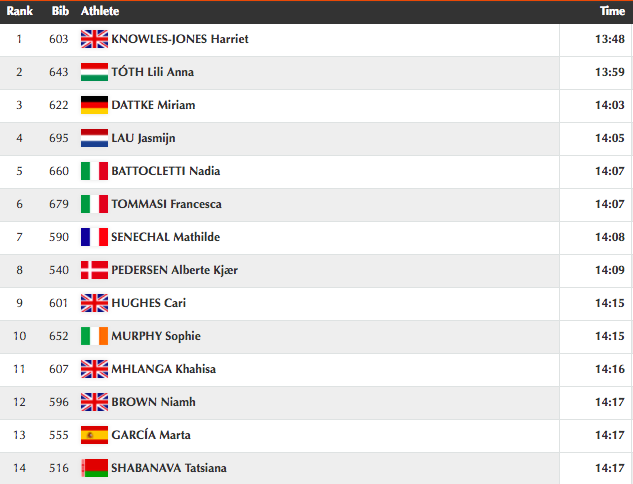This screenshot has height=484, width=633.
Task: Click the Athlete column header
Action: pyautogui.click(x=100, y=11)
